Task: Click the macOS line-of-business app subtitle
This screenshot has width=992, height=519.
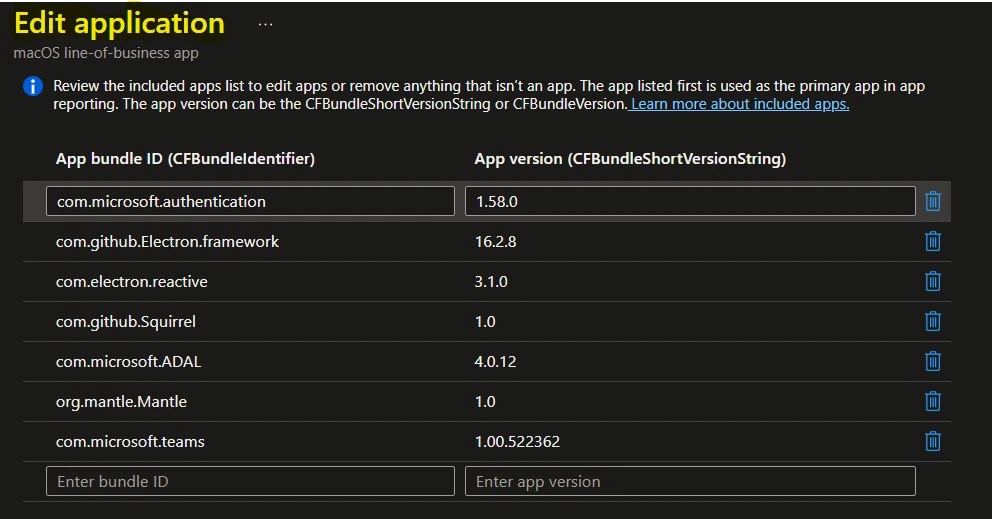Action: pos(106,53)
